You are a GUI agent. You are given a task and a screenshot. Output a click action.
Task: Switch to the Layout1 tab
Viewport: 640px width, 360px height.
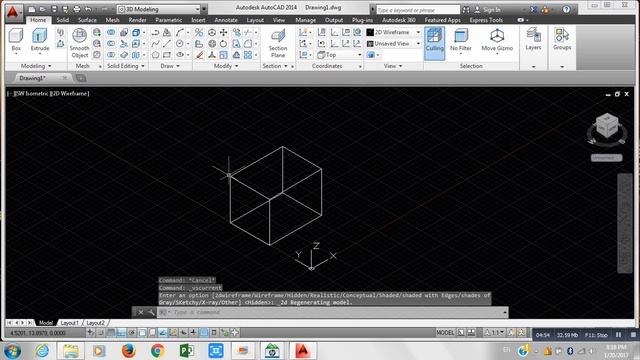[x=69, y=323]
